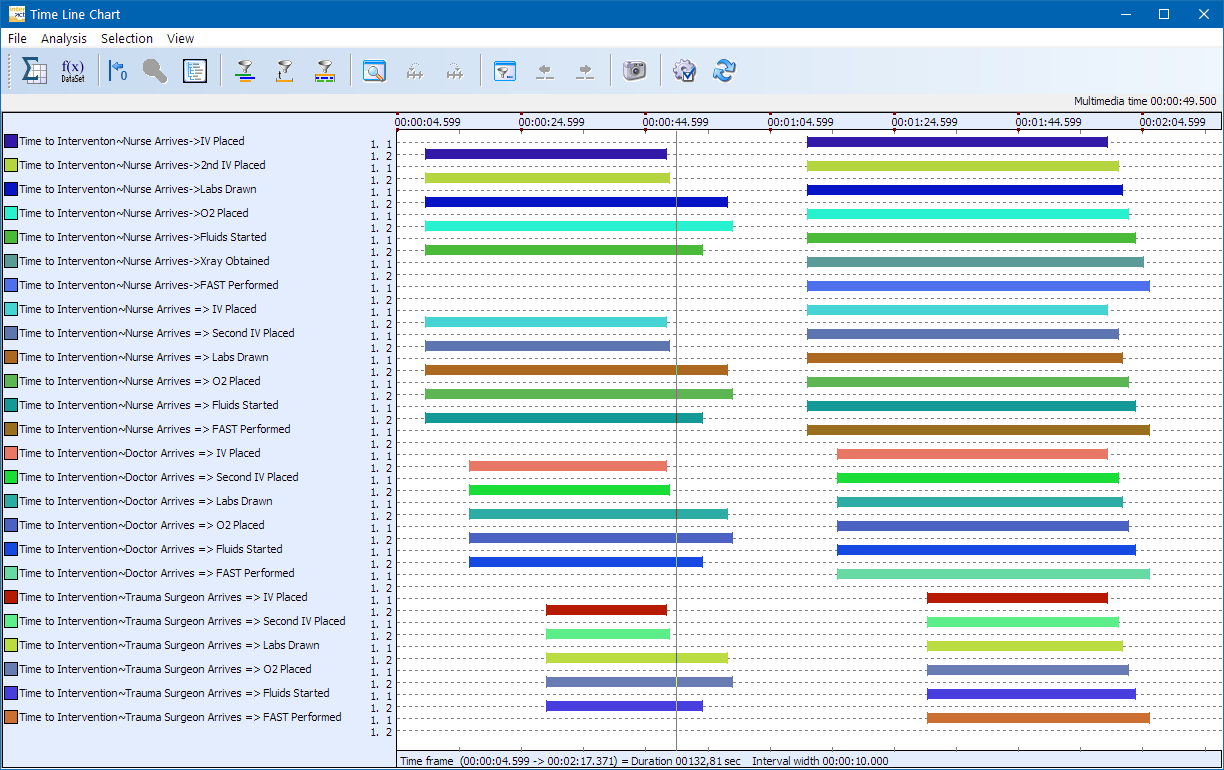Viewport: 1224px width, 770px height.
Task: Open the statistics sum table tool
Action: 34,71
